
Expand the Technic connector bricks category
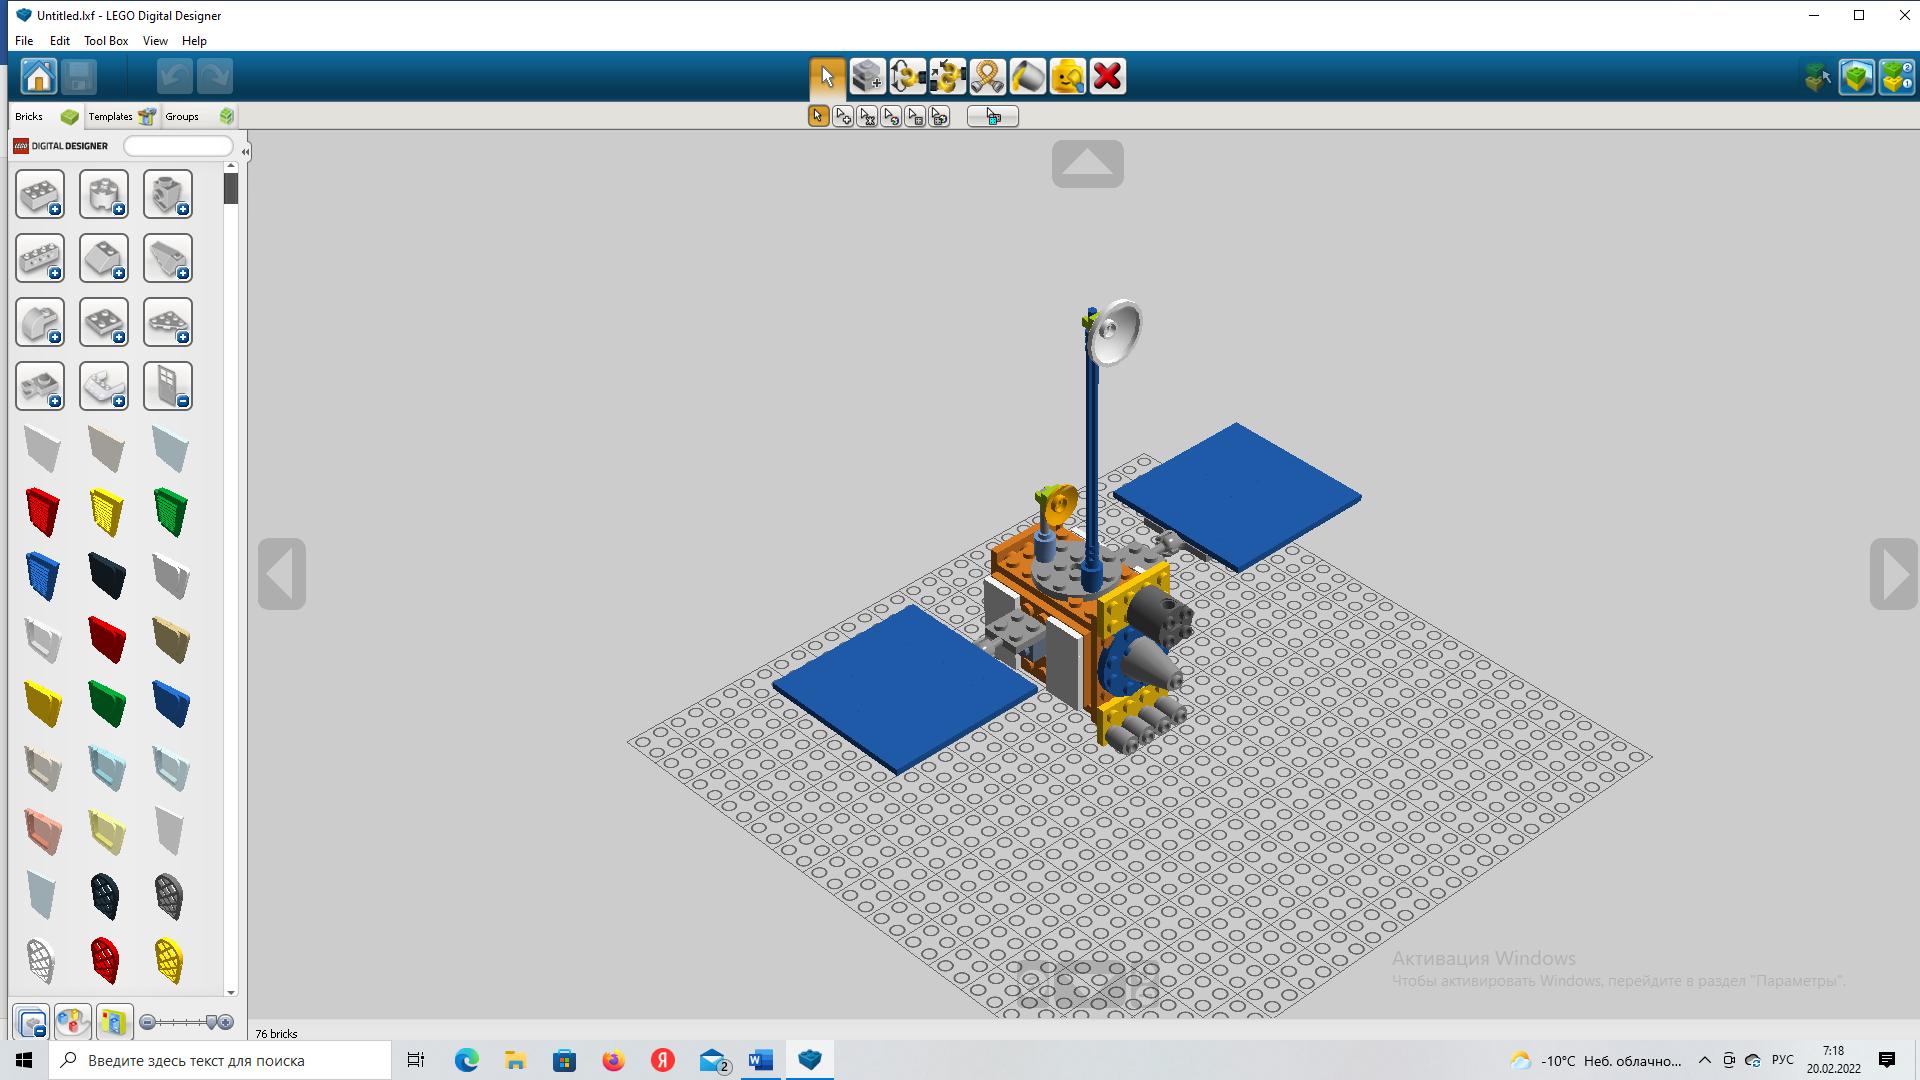[x=168, y=195]
